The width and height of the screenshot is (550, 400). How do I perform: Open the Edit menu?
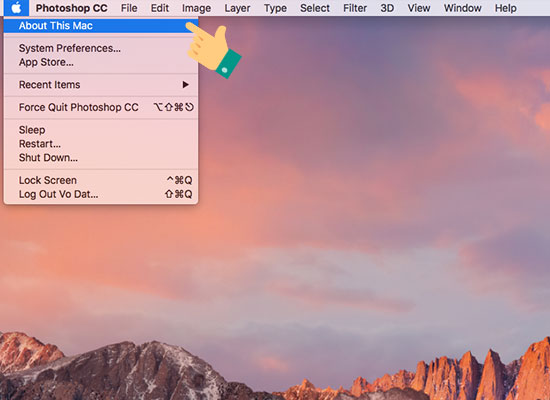tap(160, 8)
